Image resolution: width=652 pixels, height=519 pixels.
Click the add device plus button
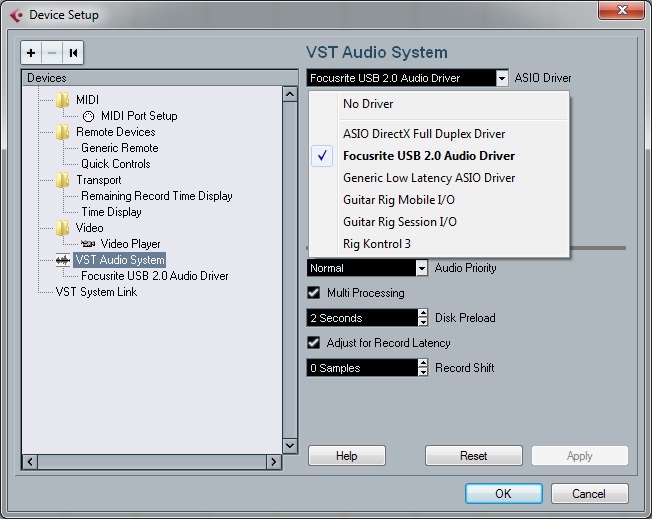click(31, 53)
